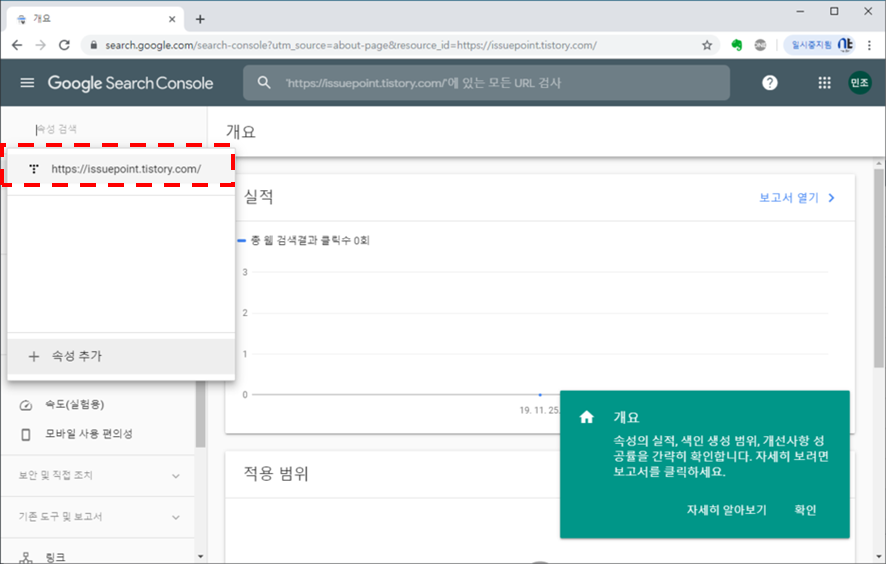This screenshot has width=886, height=564.
Task: Click 자세히 알아보기 in teal popup
Action: point(726,510)
